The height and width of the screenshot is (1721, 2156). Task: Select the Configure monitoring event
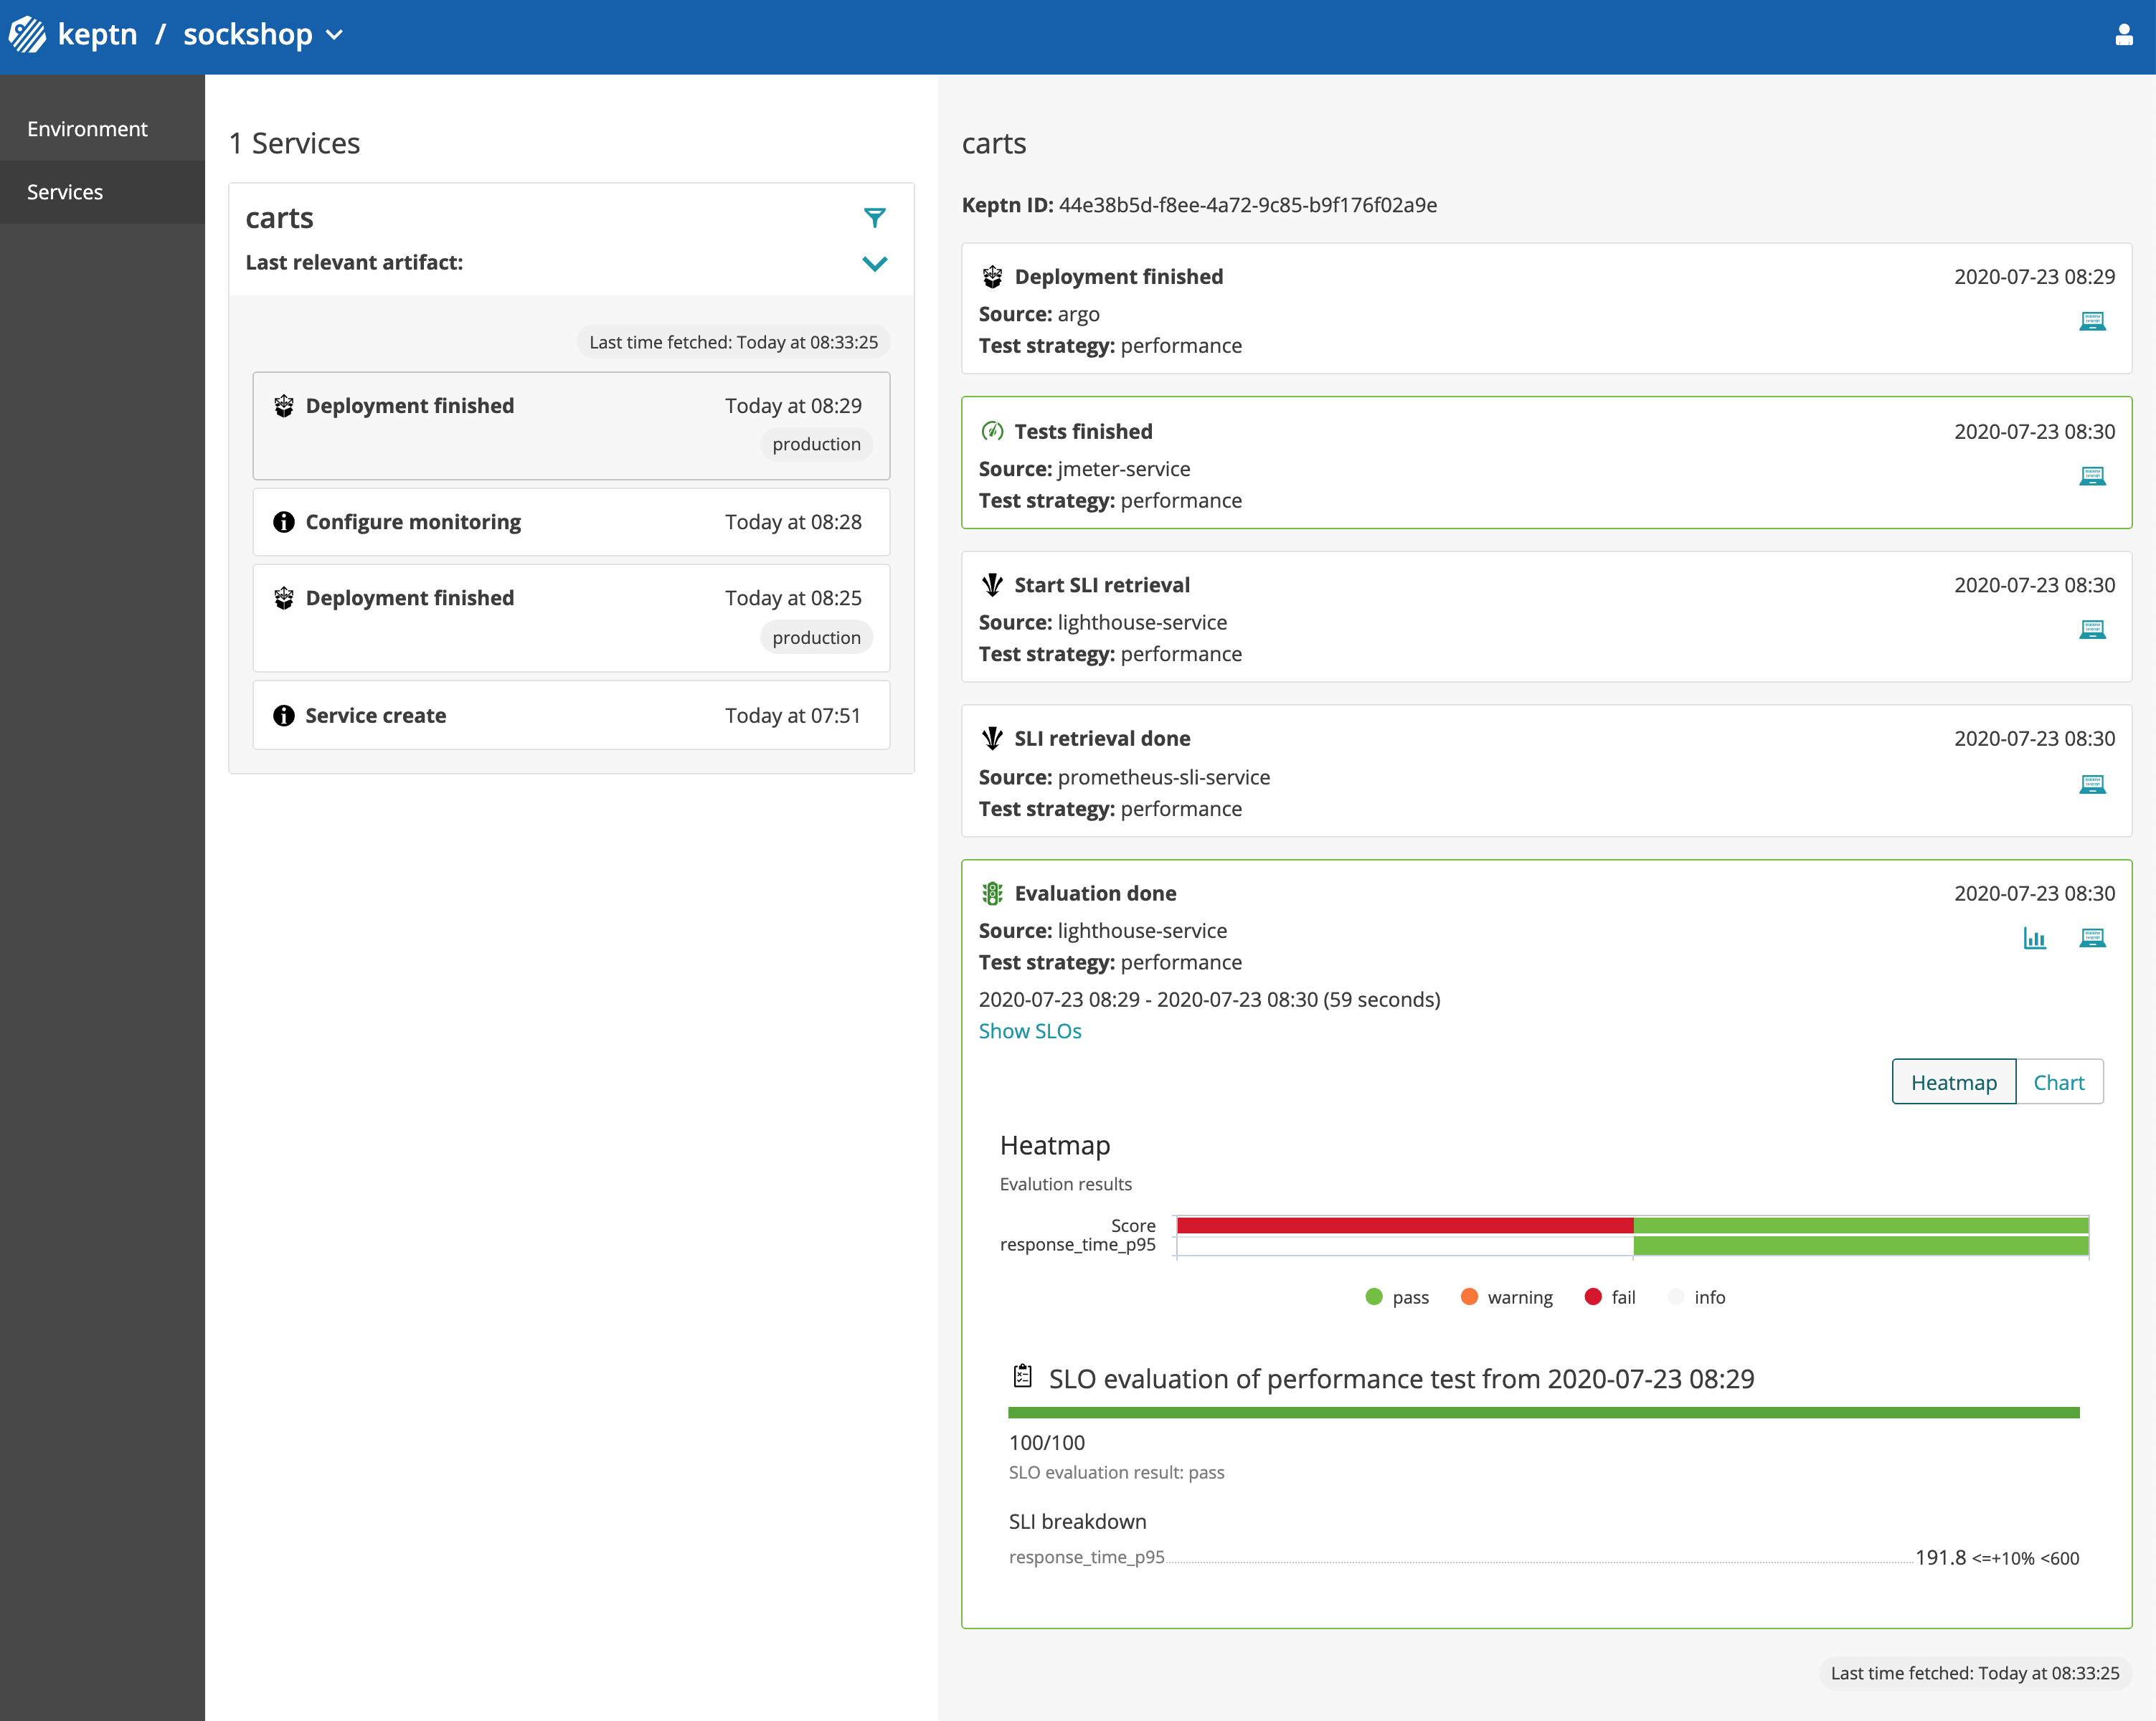pyautogui.click(x=571, y=522)
